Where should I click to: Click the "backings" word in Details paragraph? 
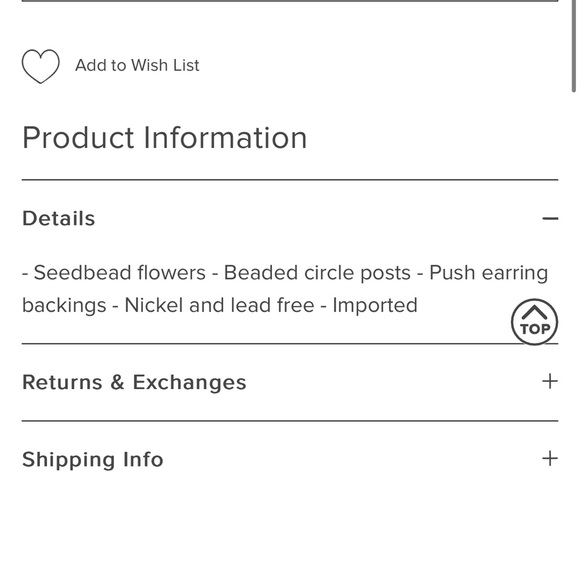pyautogui.click(x=64, y=306)
